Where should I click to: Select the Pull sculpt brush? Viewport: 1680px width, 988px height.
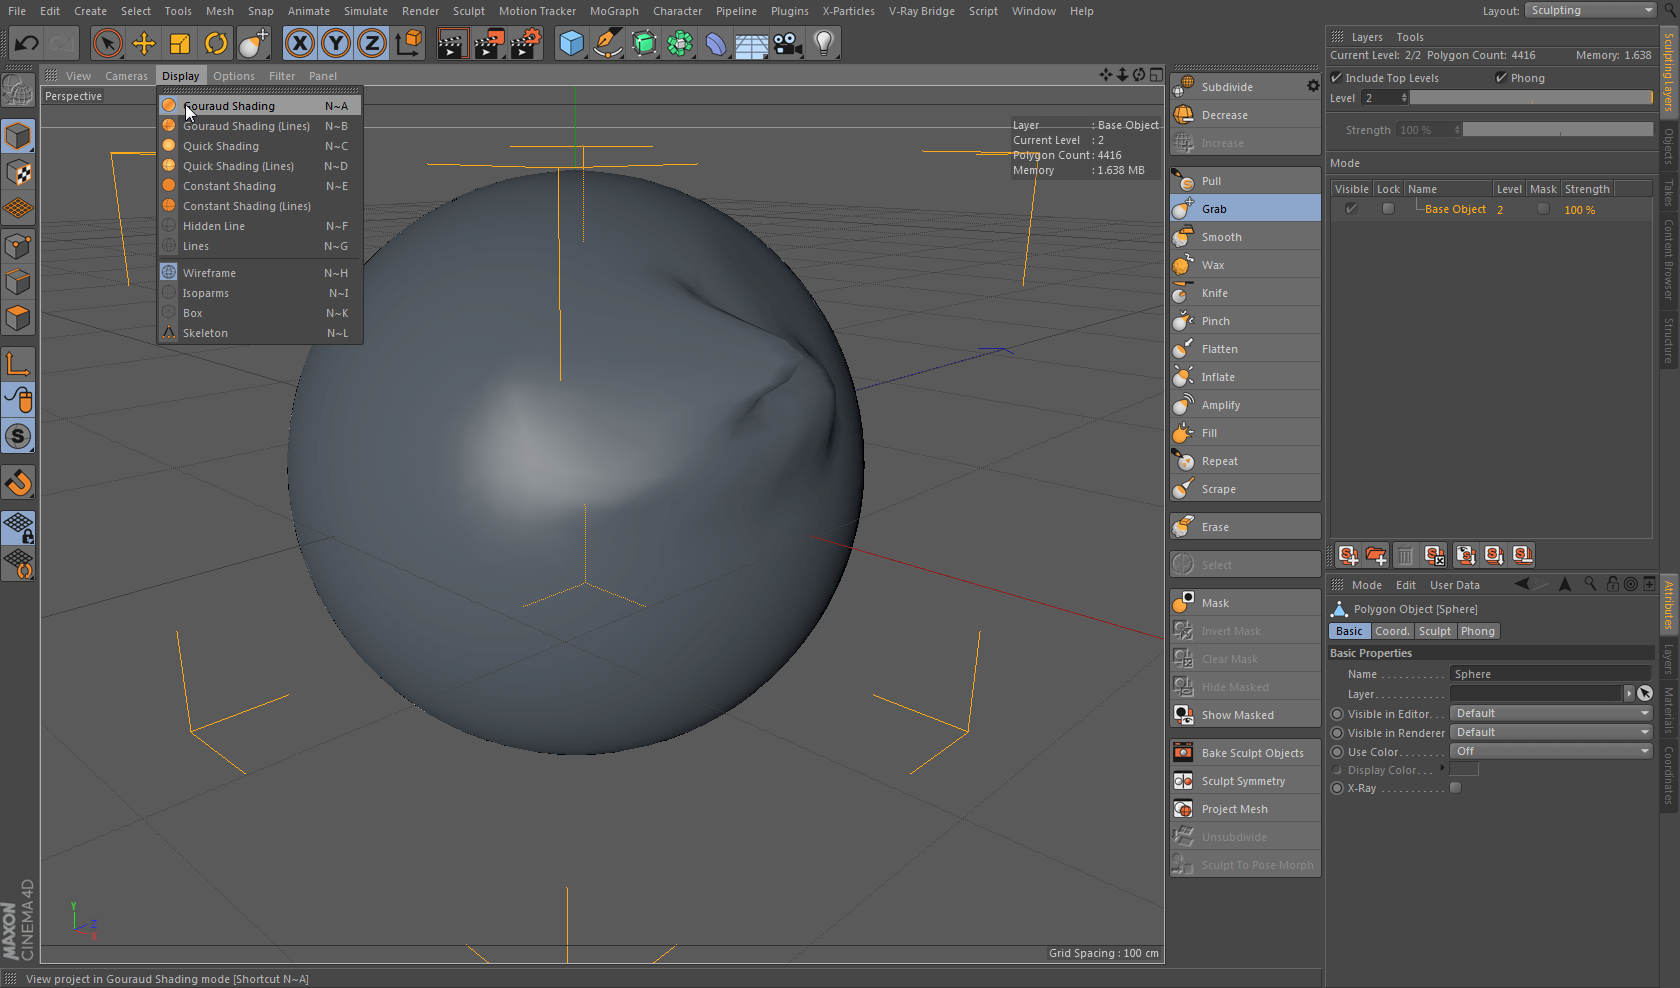1245,181
